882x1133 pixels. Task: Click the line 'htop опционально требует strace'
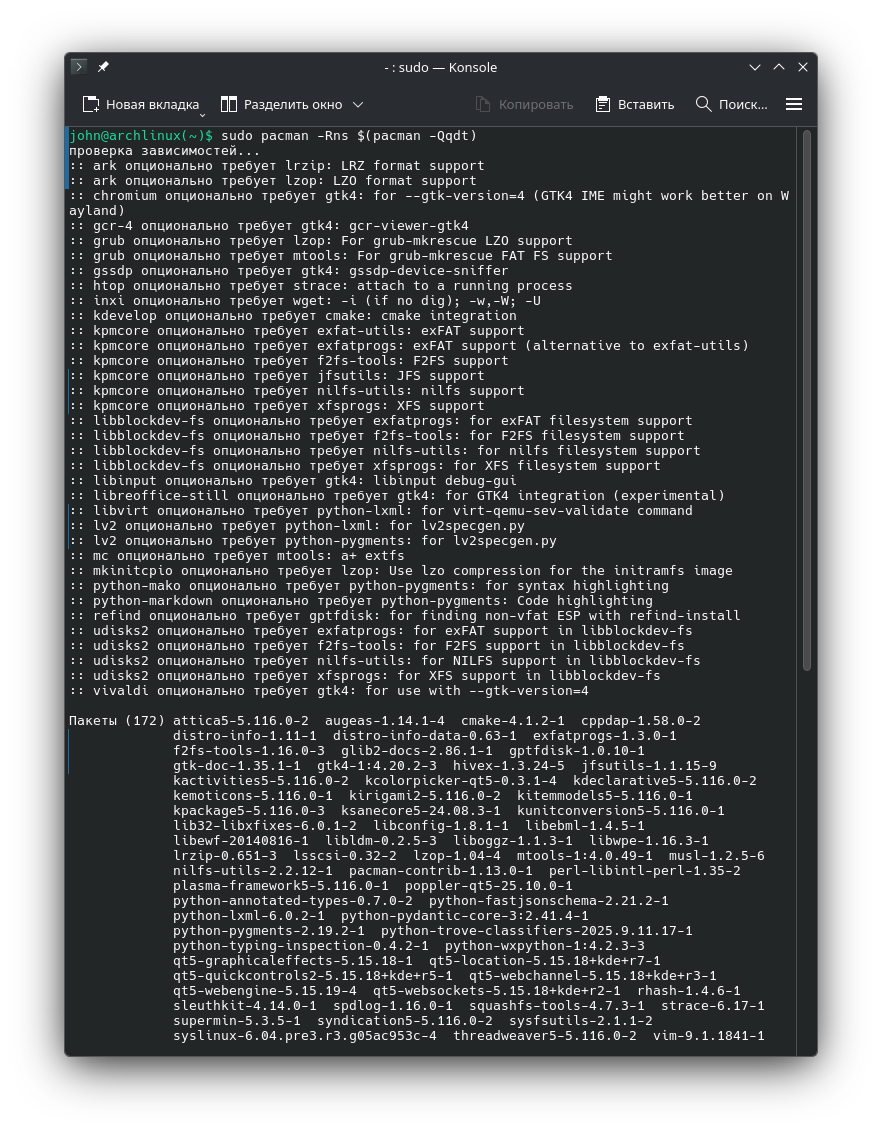tap(321, 285)
